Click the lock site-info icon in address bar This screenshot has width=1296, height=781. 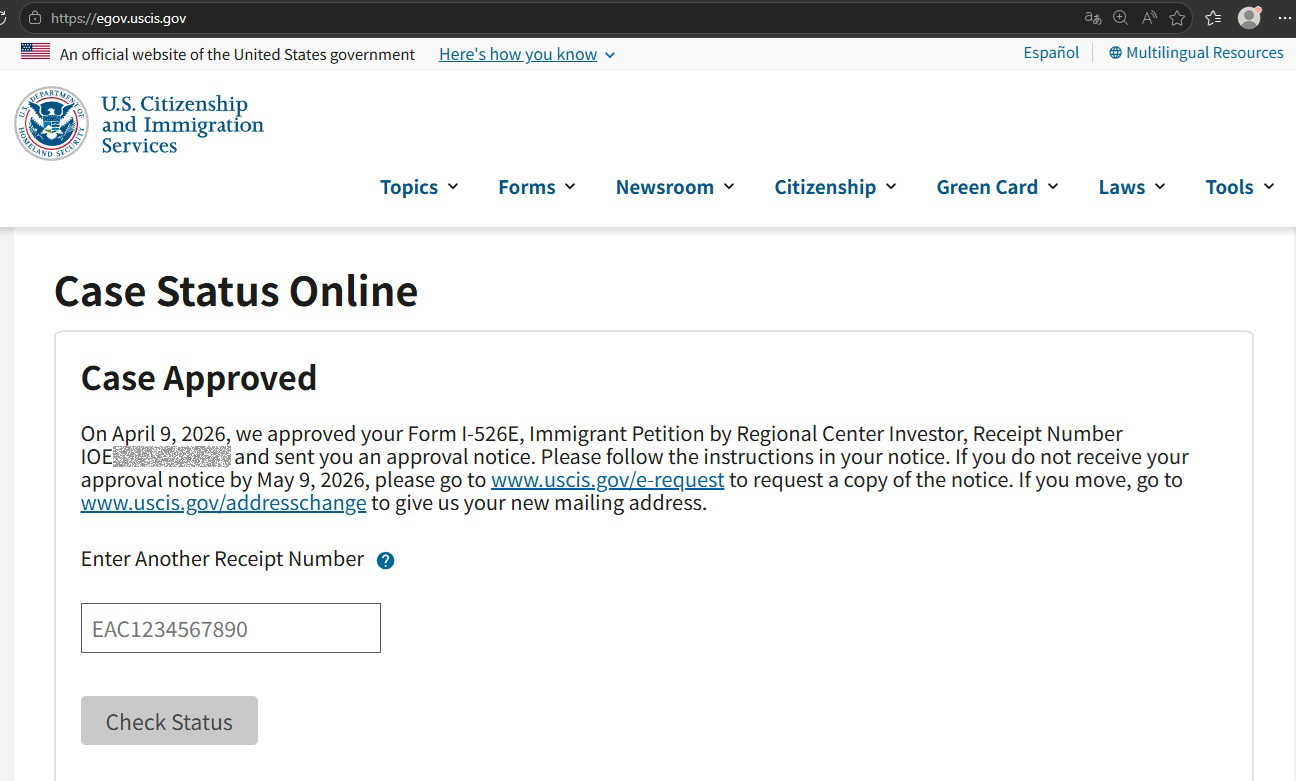(35, 18)
